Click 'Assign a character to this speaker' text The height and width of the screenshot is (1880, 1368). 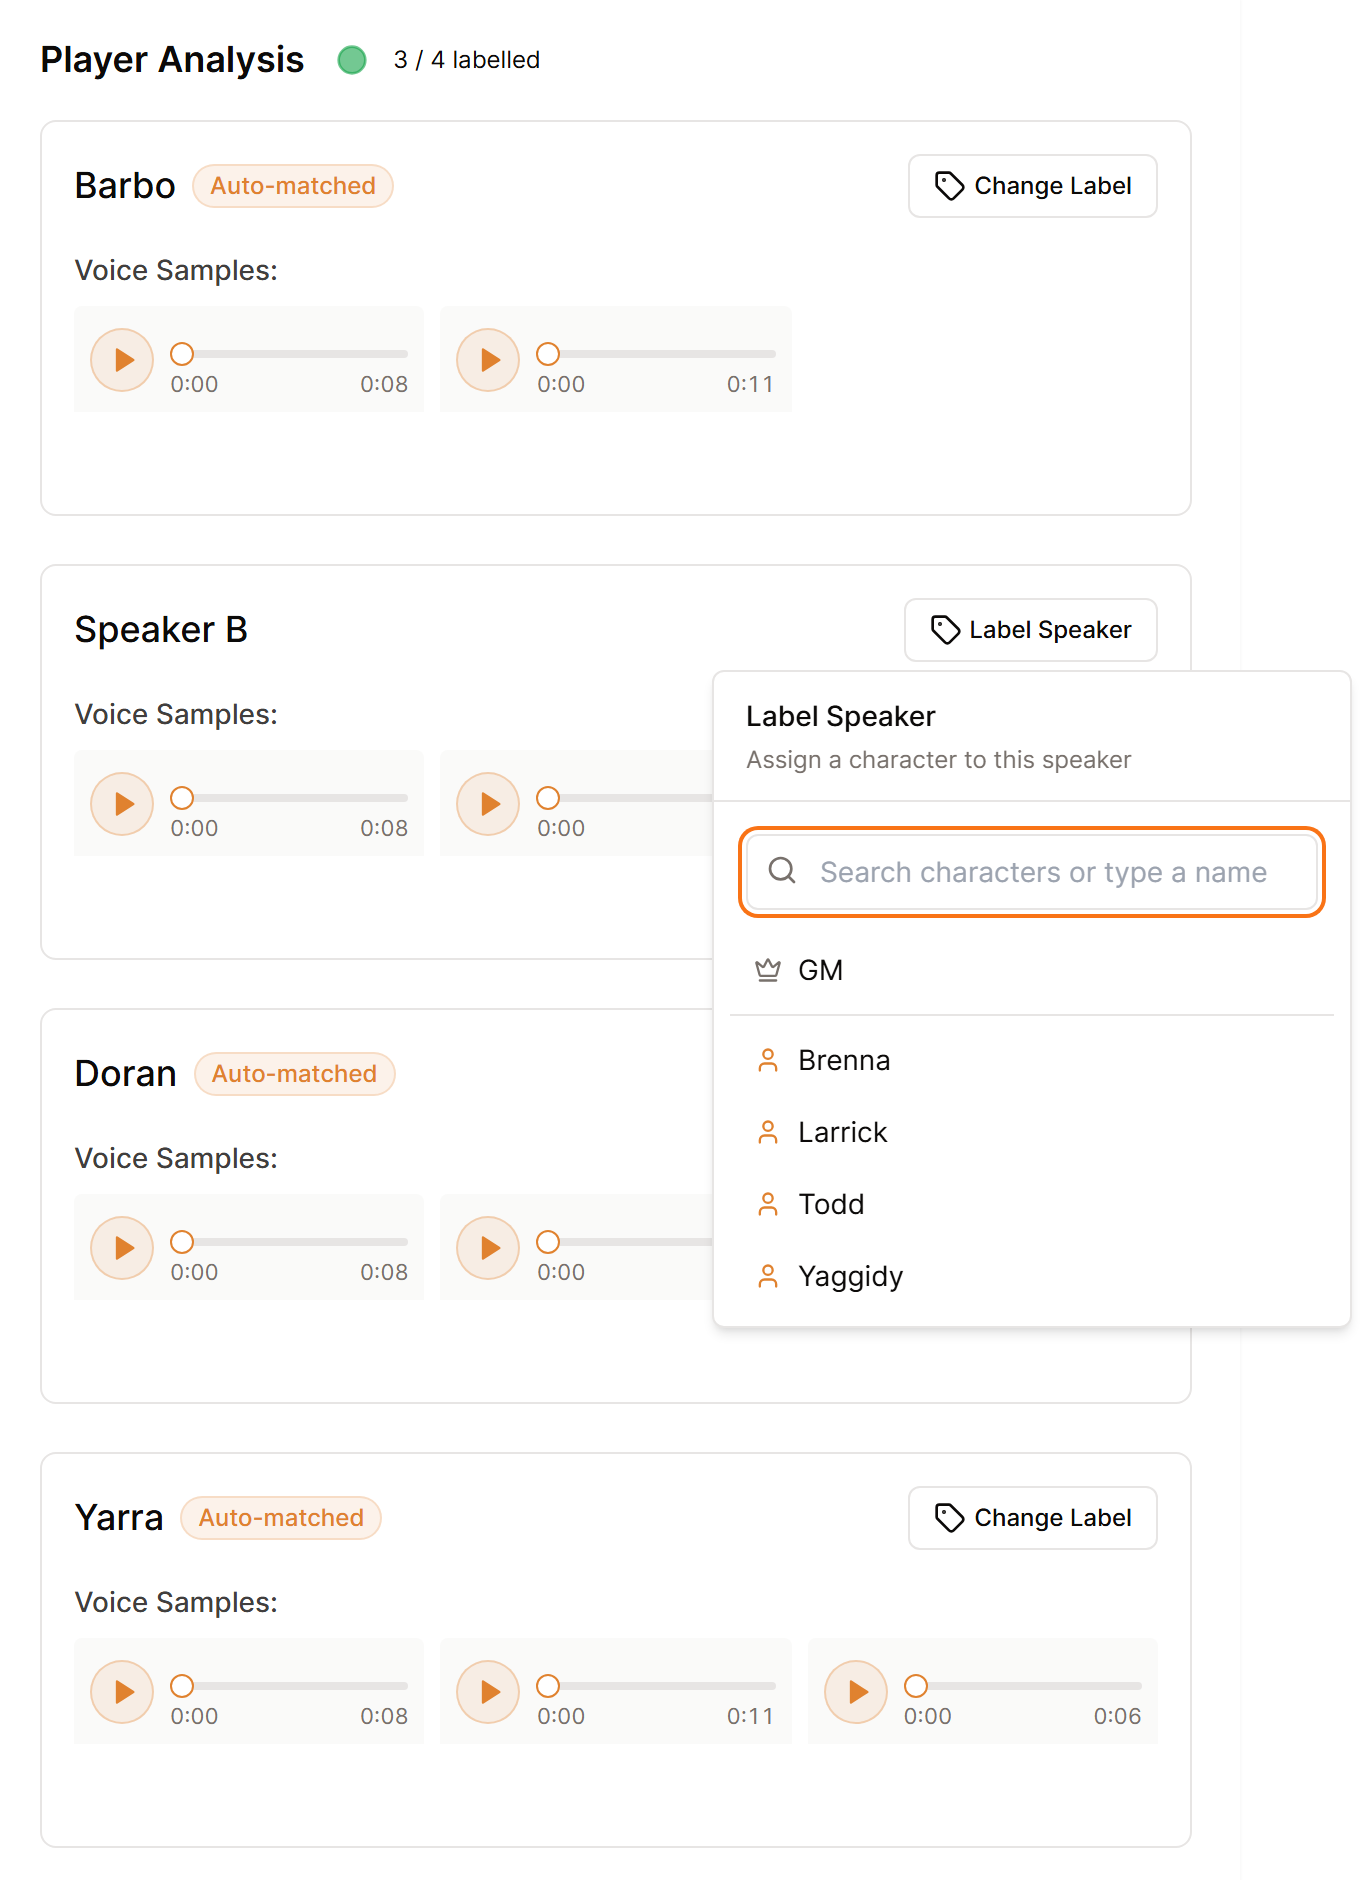(939, 760)
